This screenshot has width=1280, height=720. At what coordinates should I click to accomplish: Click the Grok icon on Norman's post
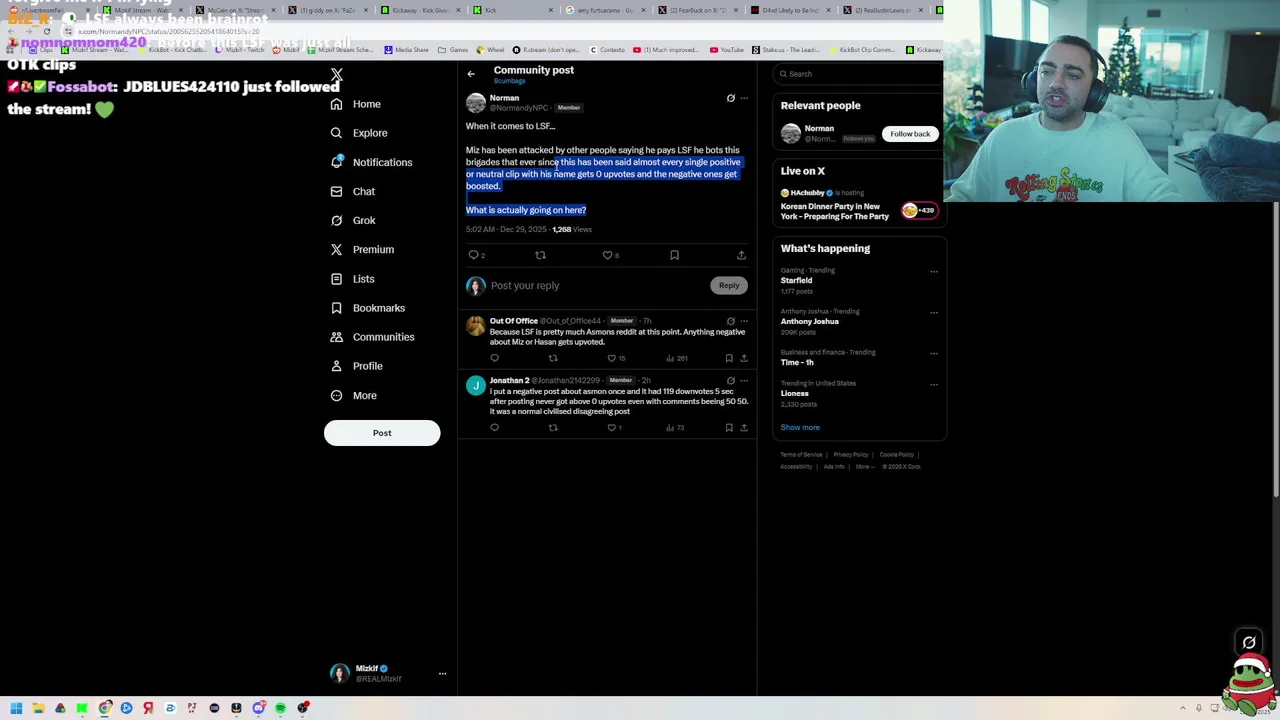(730, 98)
